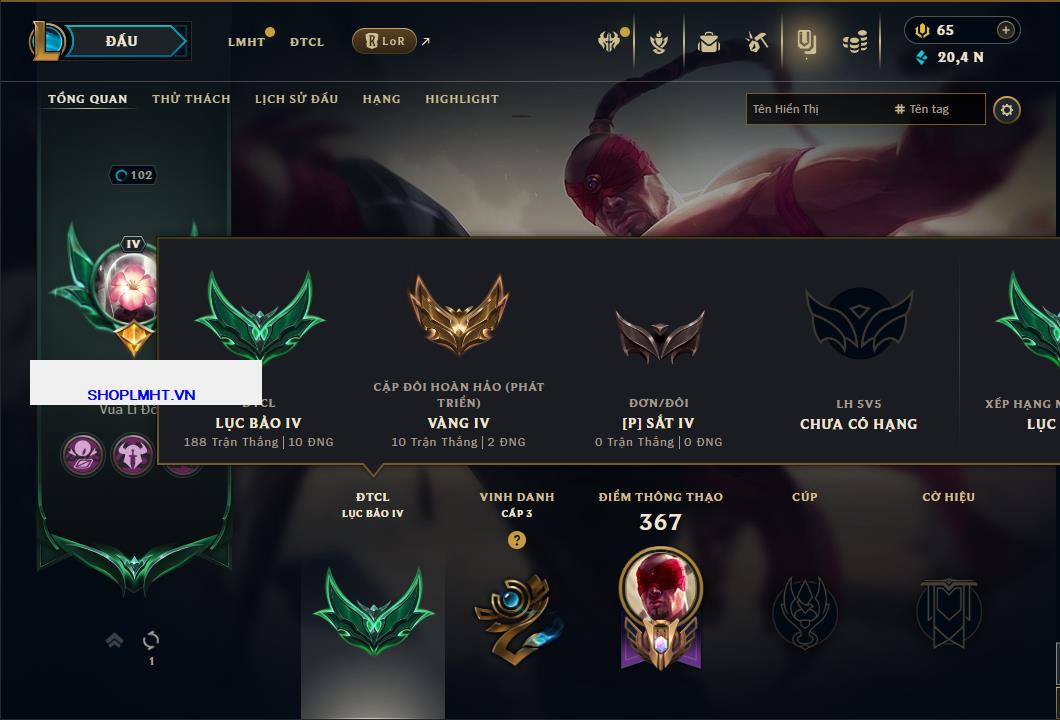
Task: Click the profile emblem icon in top bar
Action: [806, 42]
